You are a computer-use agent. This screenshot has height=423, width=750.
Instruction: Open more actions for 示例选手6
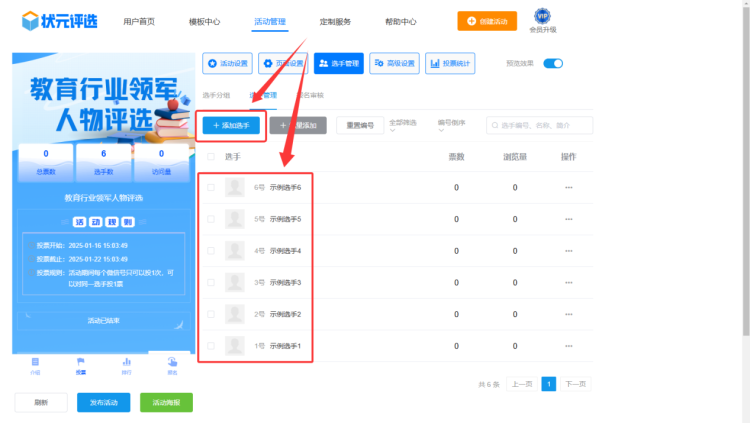pos(568,187)
